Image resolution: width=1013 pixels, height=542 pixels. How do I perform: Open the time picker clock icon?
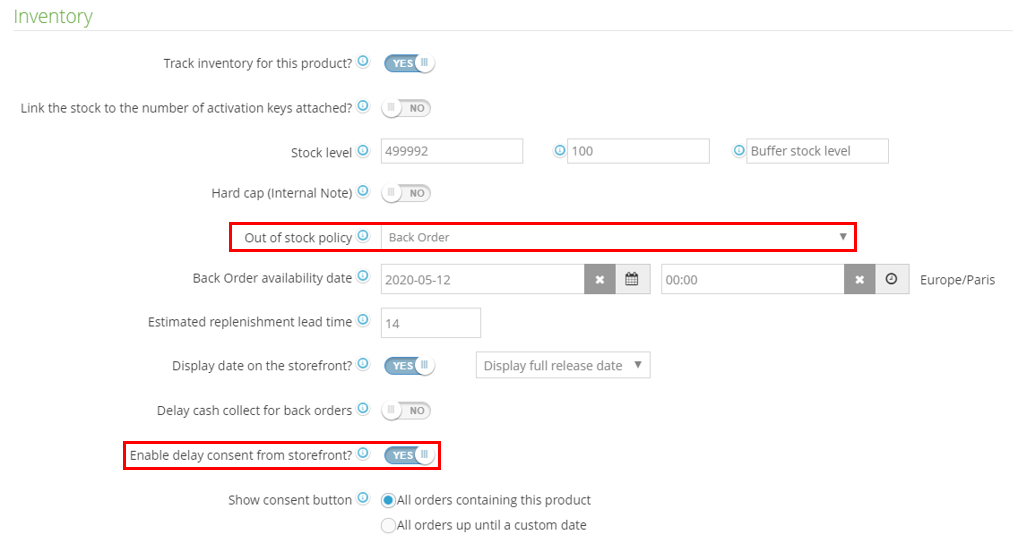point(892,279)
